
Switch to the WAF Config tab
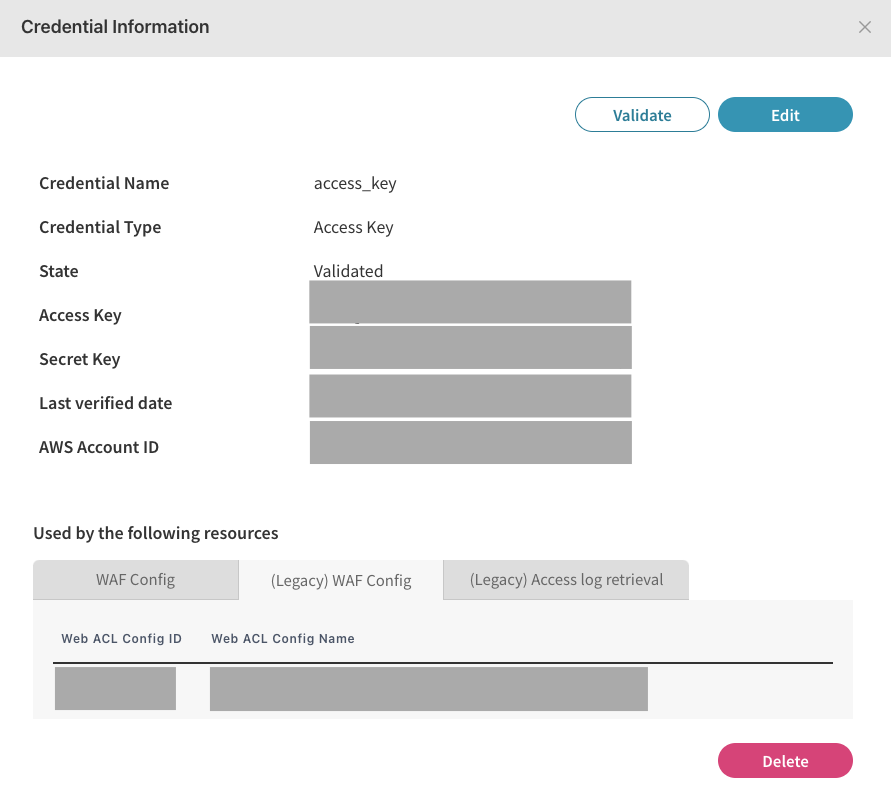pos(136,579)
